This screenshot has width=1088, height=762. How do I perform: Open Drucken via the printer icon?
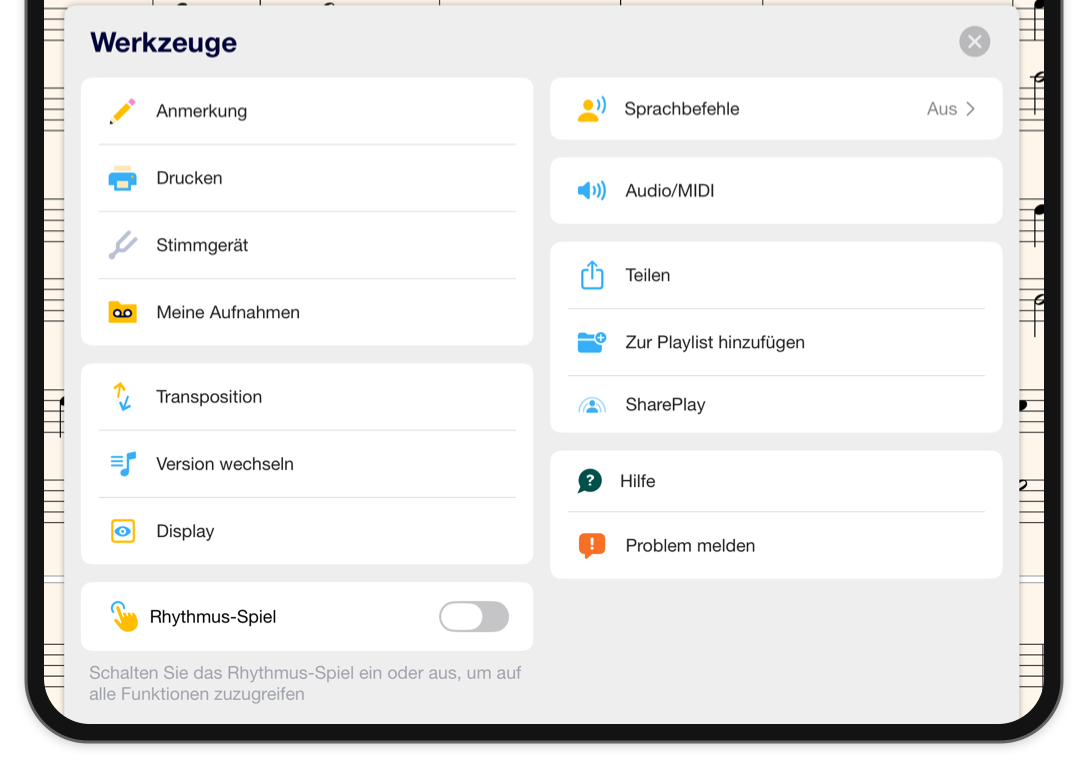coord(123,178)
